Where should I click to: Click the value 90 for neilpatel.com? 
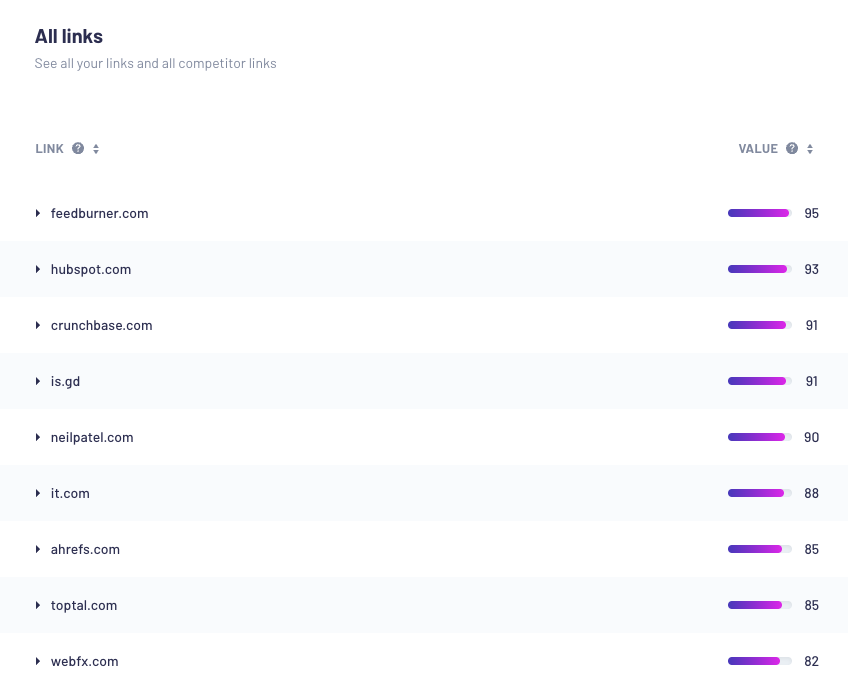pyautogui.click(x=811, y=437)
